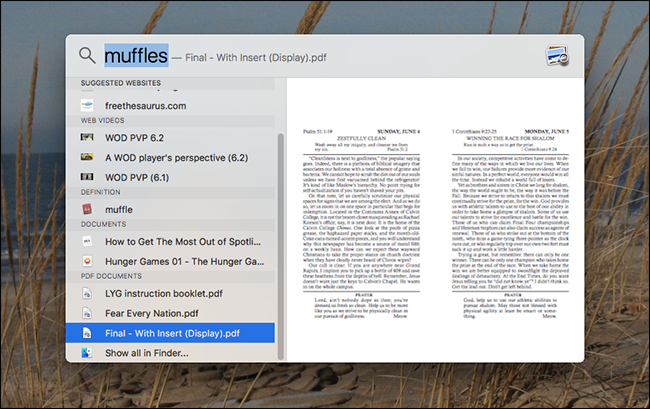Click the PDF icon for Final - With Insert
Image resolution: width=650 pixels, height=409 pixels.
87,333
